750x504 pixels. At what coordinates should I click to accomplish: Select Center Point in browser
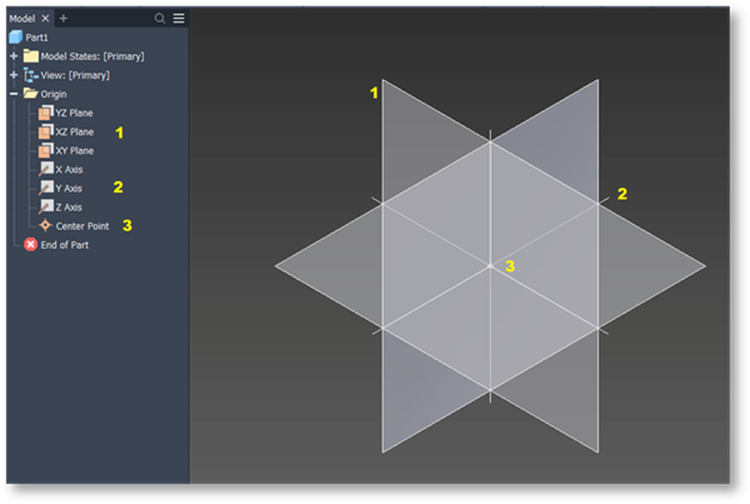pos(82,226)
